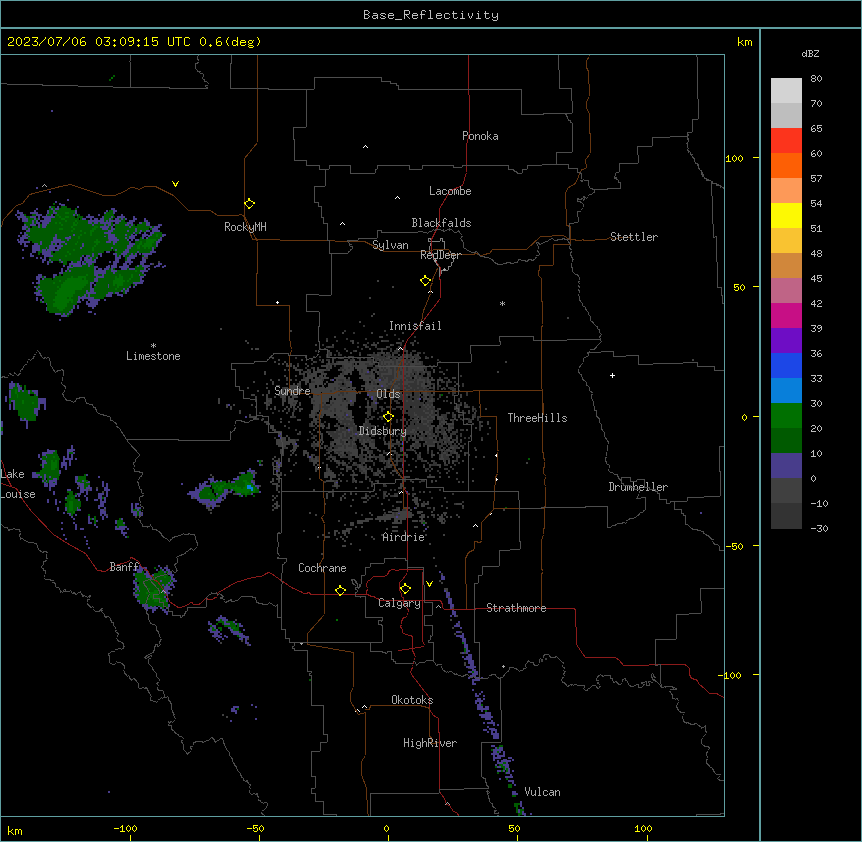Click the Ponoka city label
Viewport: 862px width, 842px height.
click(480, 136)
